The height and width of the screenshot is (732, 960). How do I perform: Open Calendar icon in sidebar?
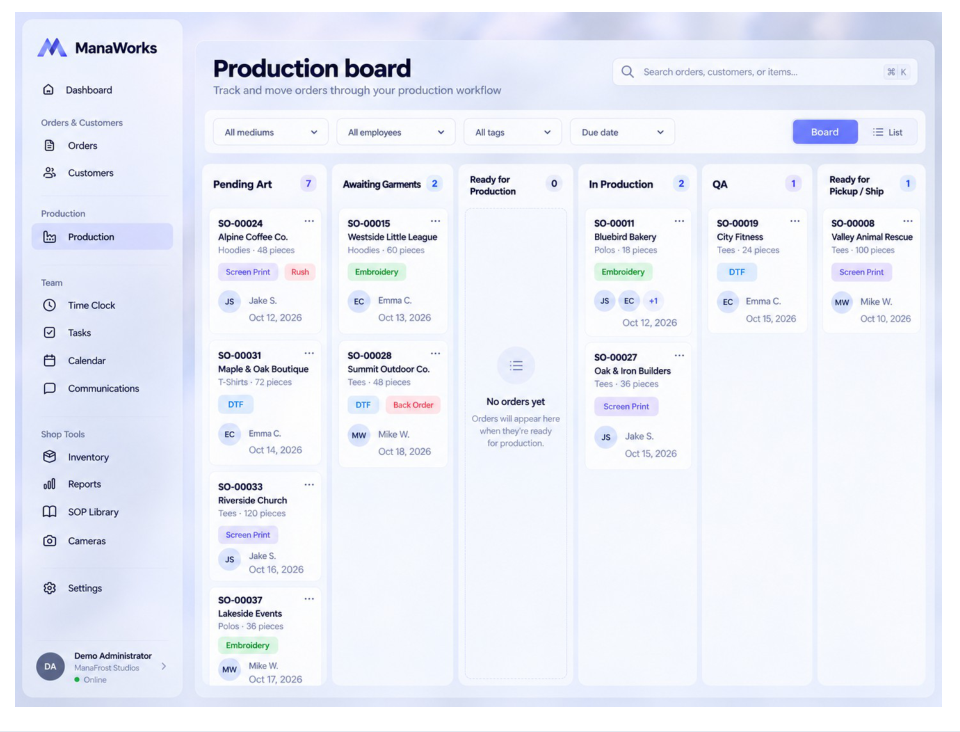tap(50, 360)
